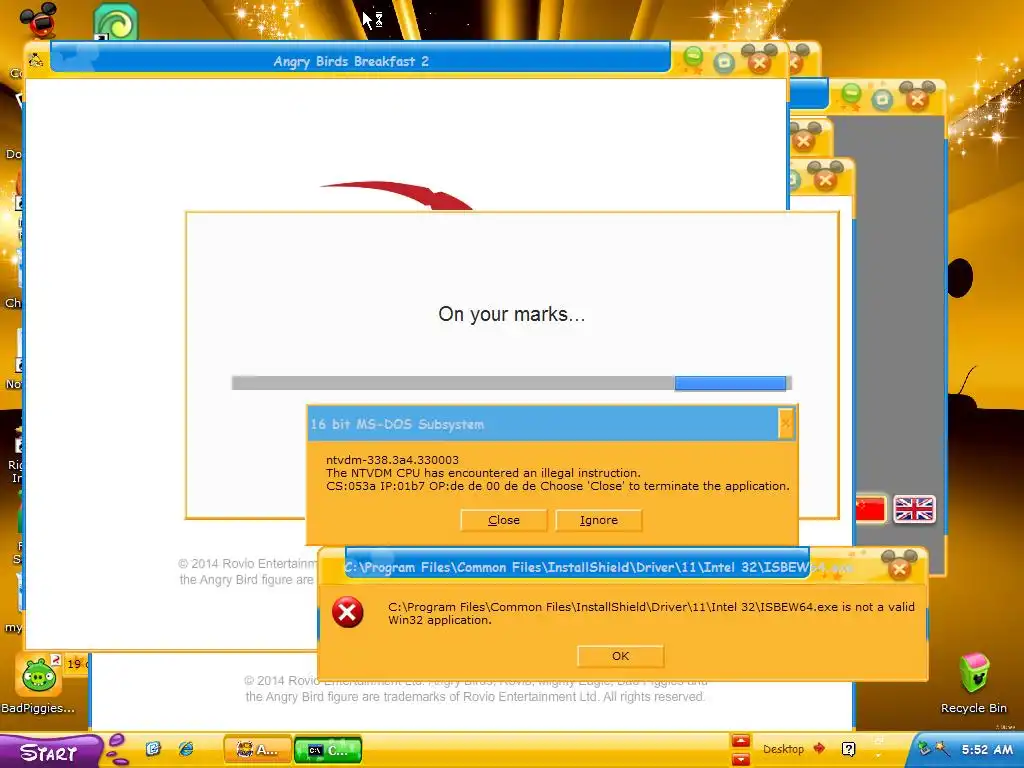Maximize the gray window behind Angry Birds

[x=882, y=99]
